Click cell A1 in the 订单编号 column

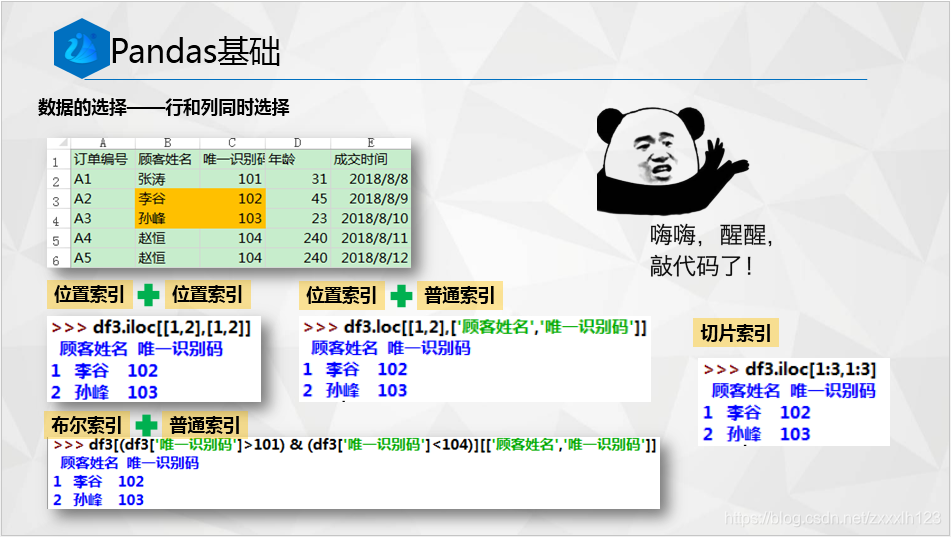coord(103,179)
